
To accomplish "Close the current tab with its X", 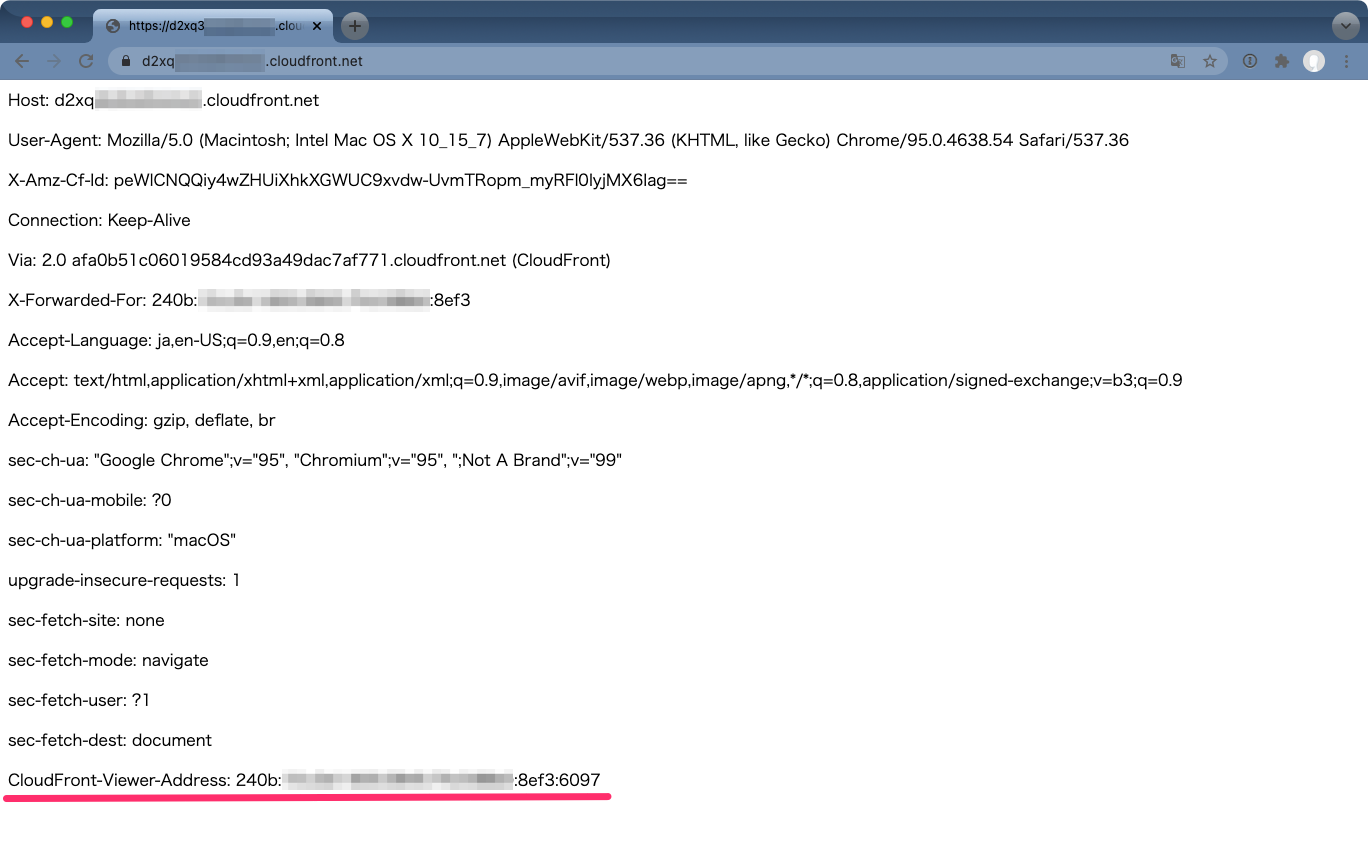I will coord(317,26).
